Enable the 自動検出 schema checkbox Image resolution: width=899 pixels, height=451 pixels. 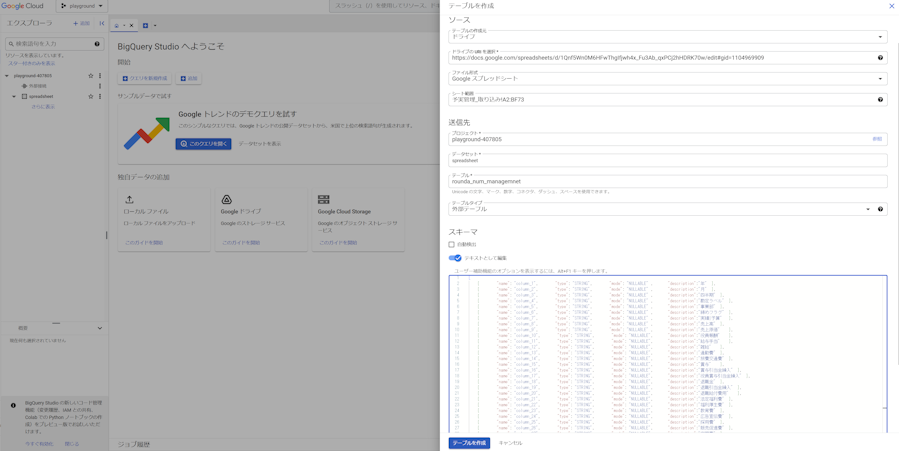(452, 244)
